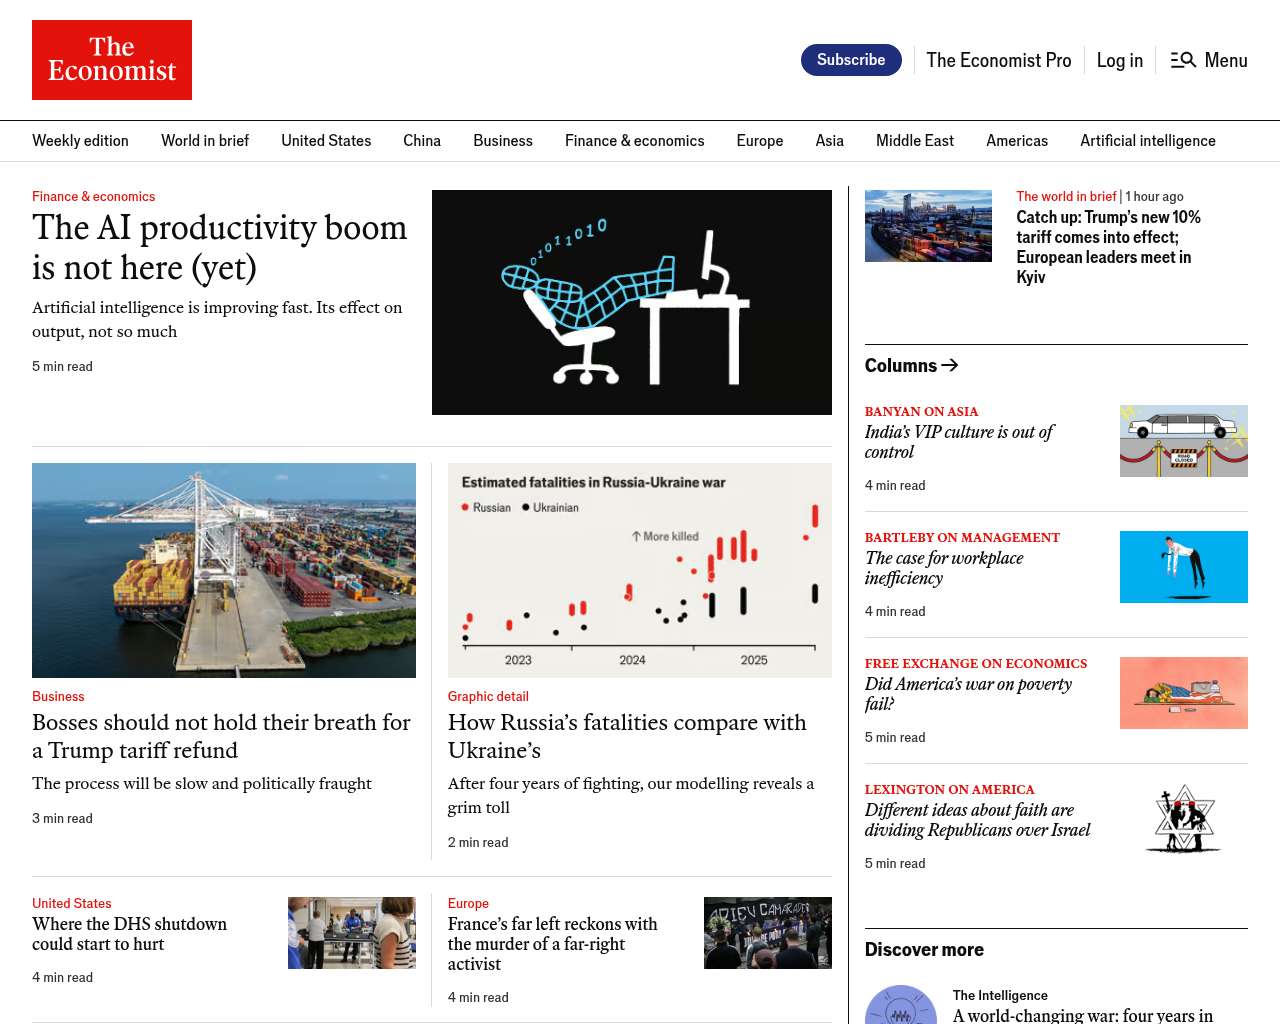Read Trump tariff refund article
This screenshot has height=1024, width=1280.
point(222,736)
